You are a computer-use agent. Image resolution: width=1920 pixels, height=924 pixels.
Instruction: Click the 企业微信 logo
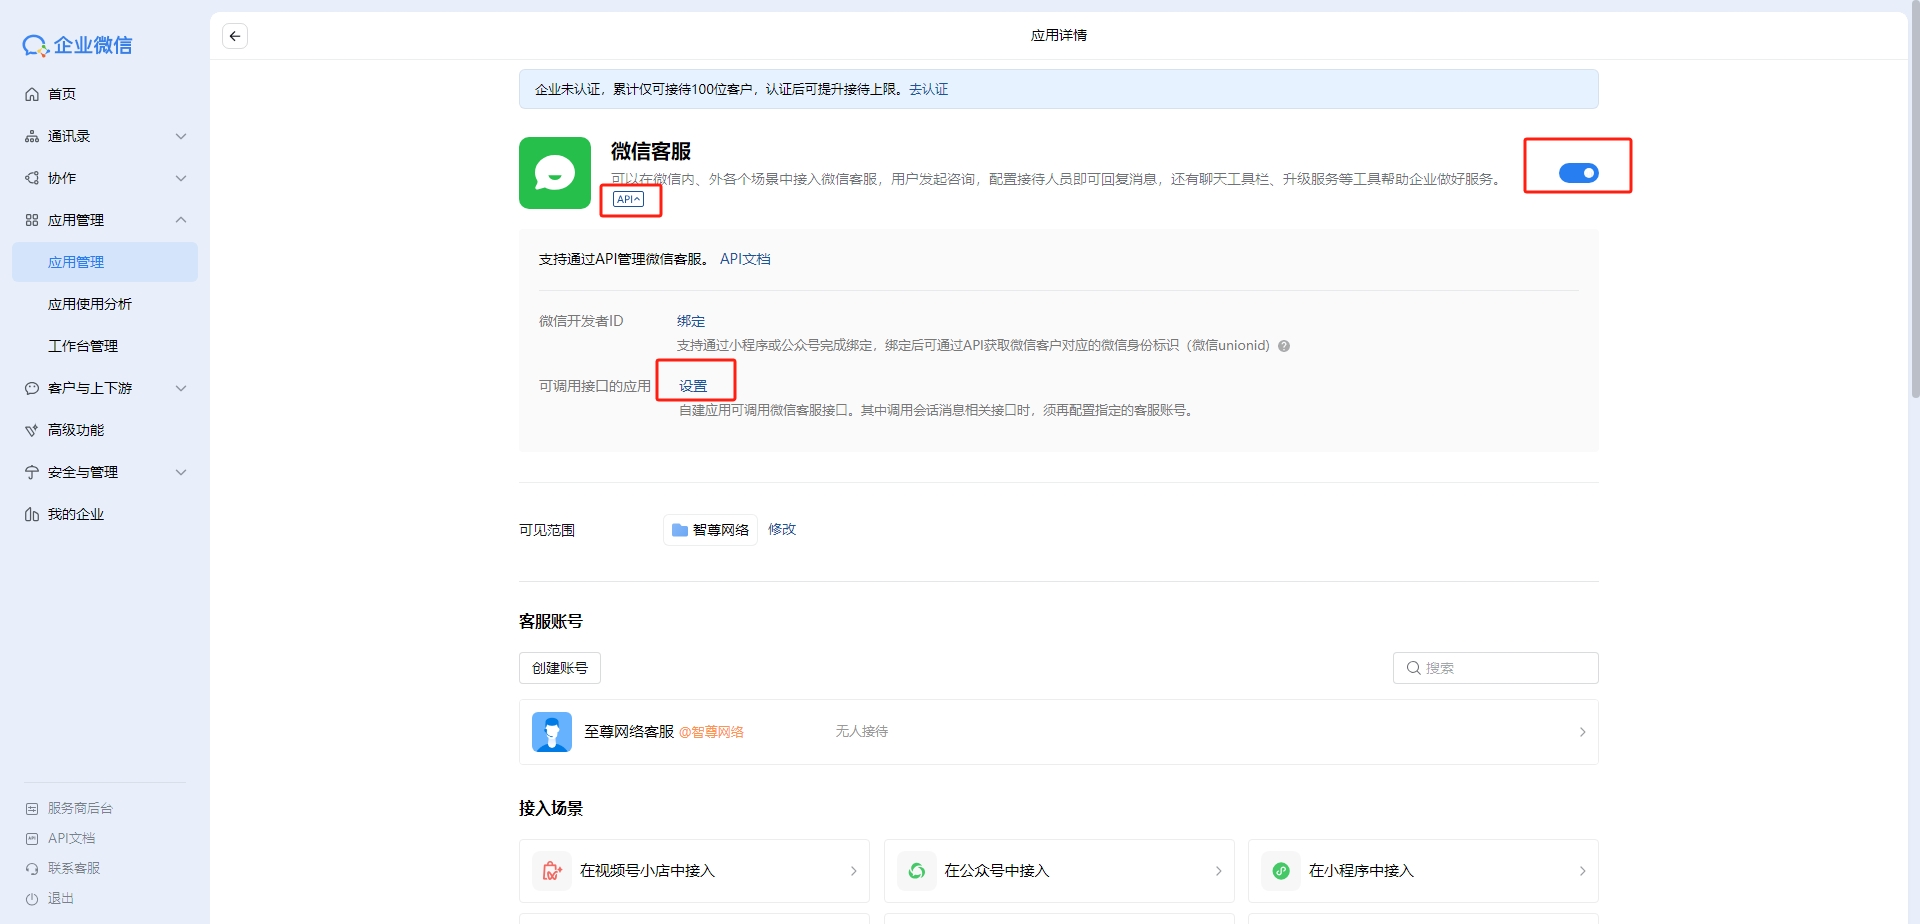click(x=78, y=45)
